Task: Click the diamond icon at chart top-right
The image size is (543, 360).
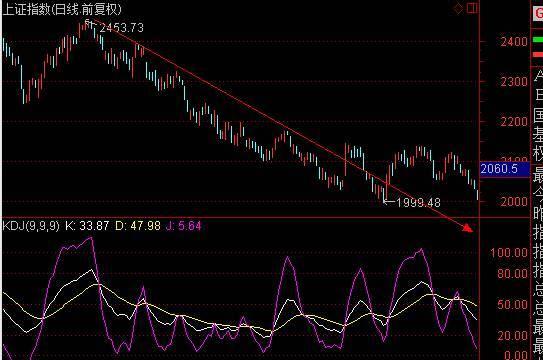Action: 458,8
